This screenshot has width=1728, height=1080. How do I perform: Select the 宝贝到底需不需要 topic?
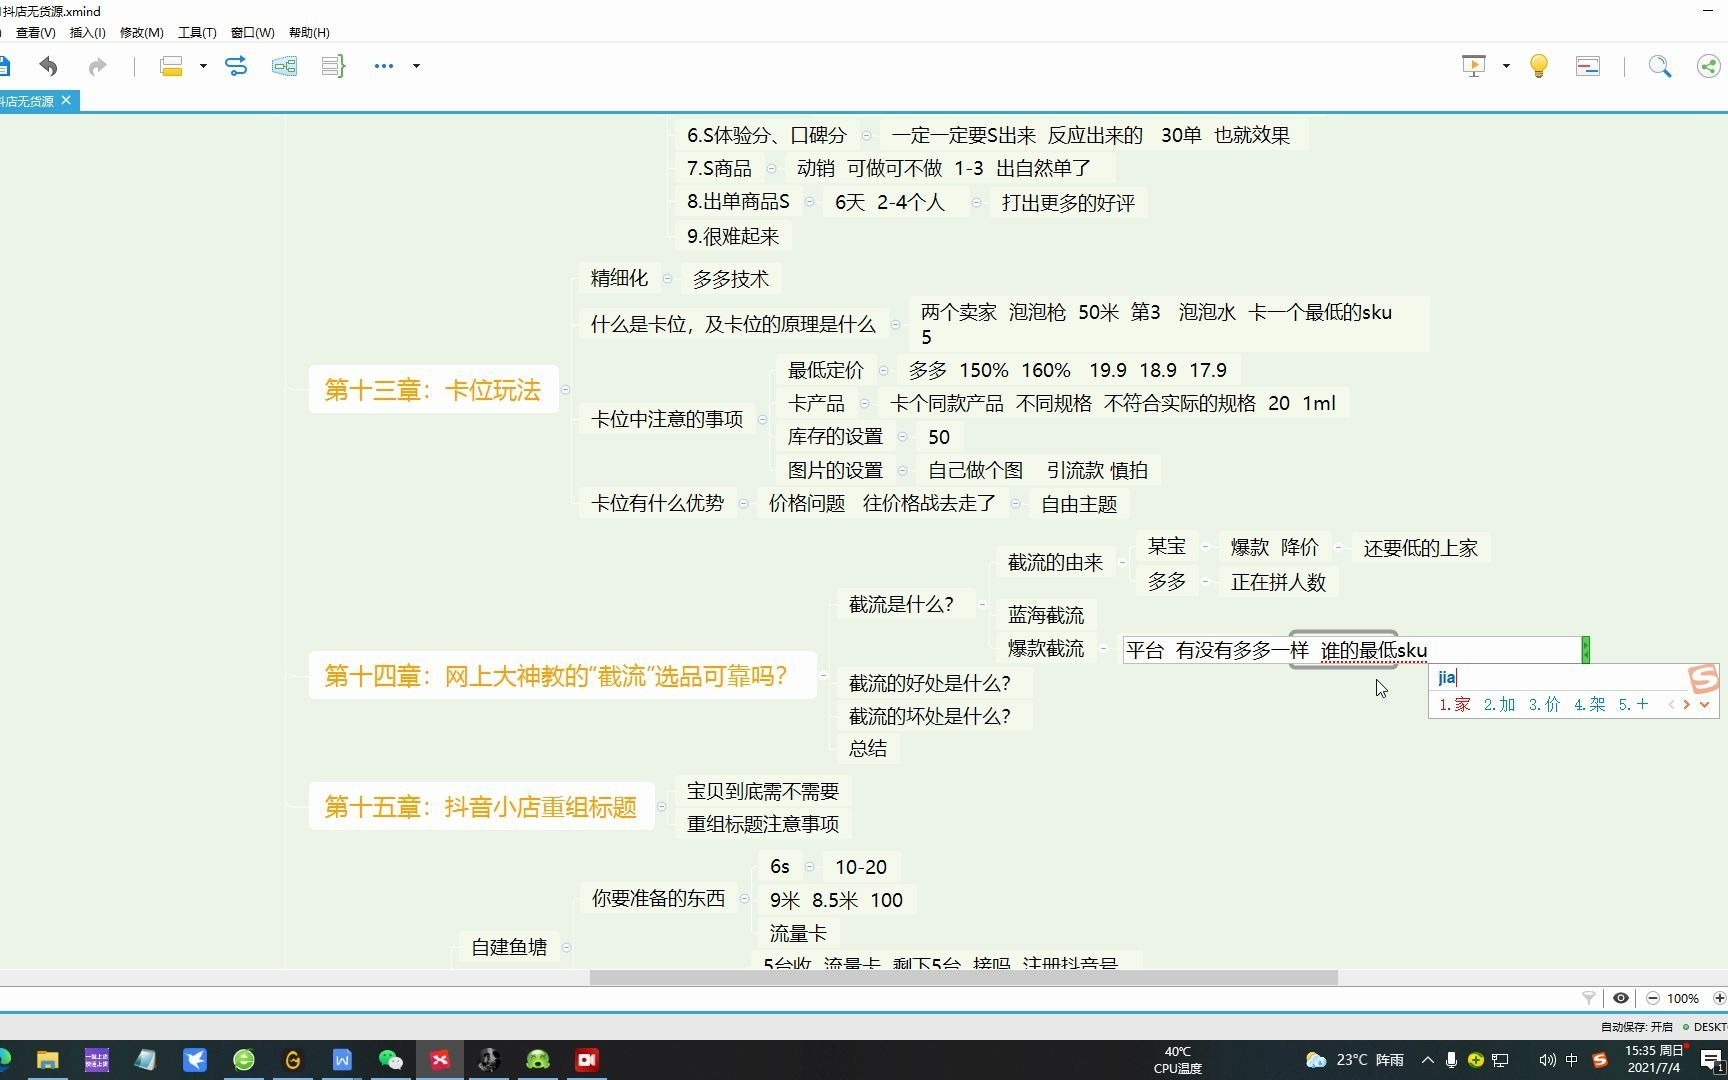763,791
